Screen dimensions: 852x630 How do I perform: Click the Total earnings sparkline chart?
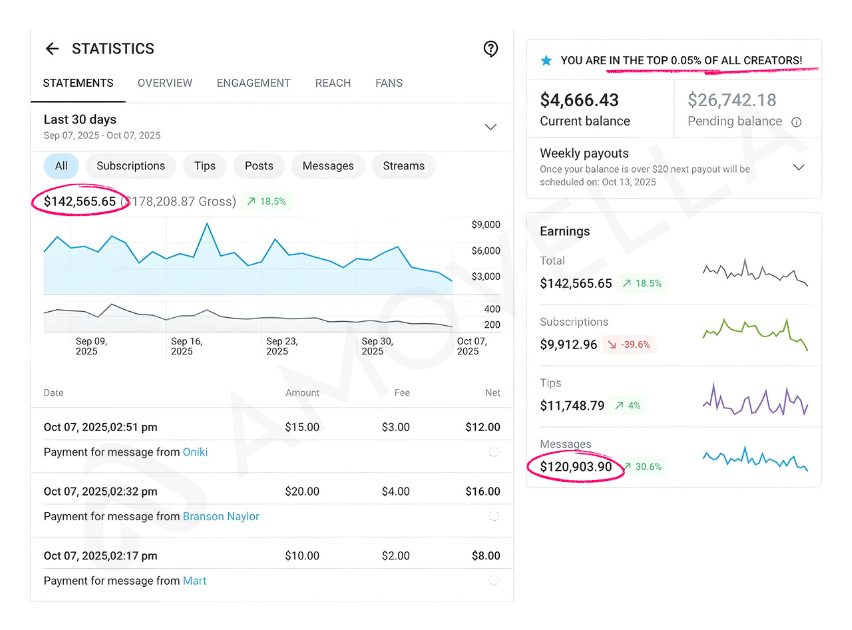pyautogui.click(x=755, y=270)
